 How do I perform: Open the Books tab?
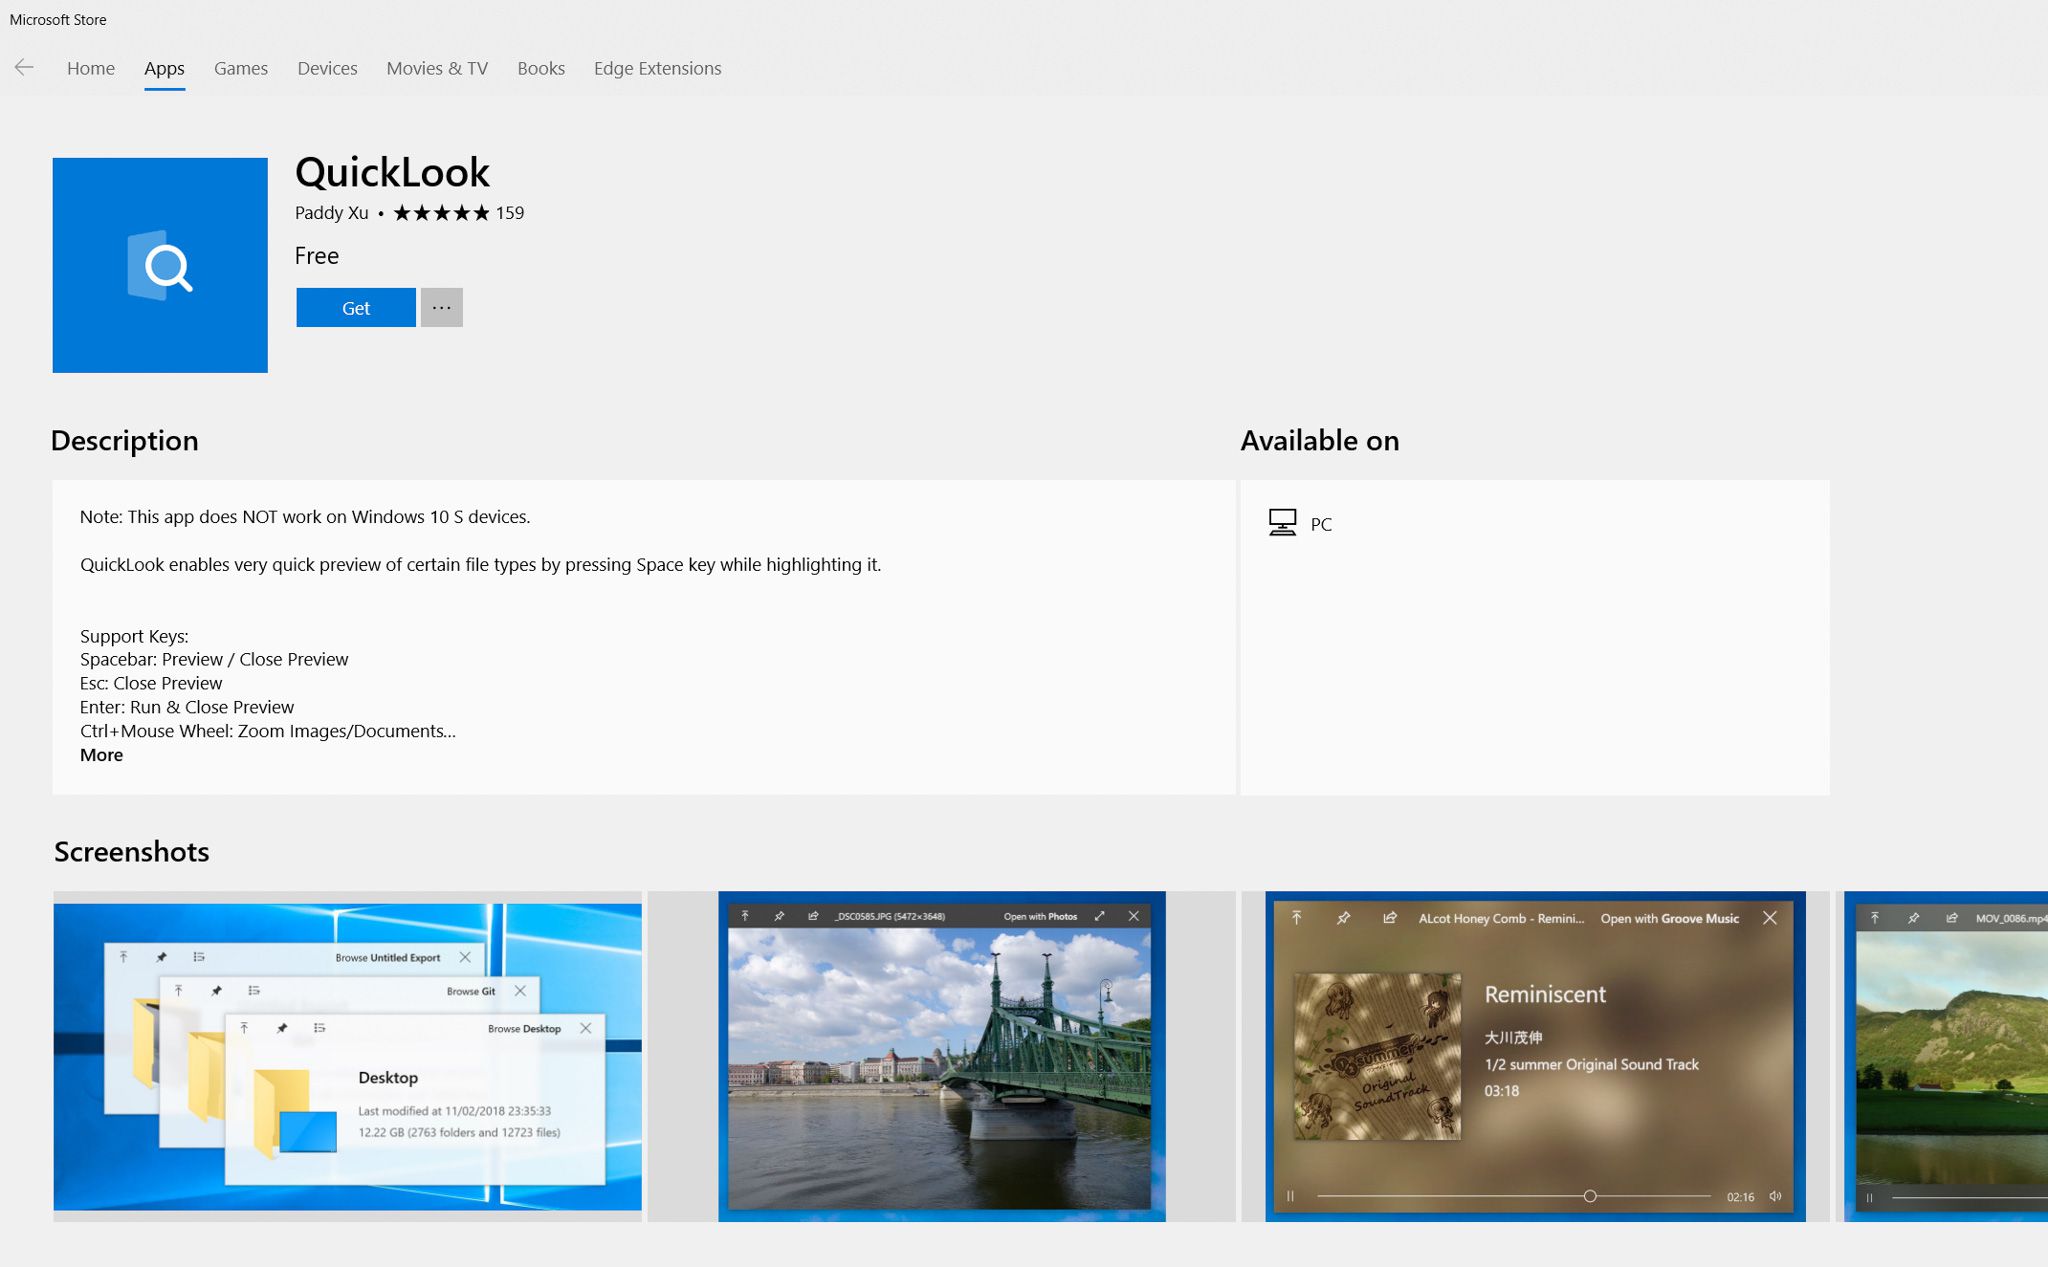tap(541, 68)
